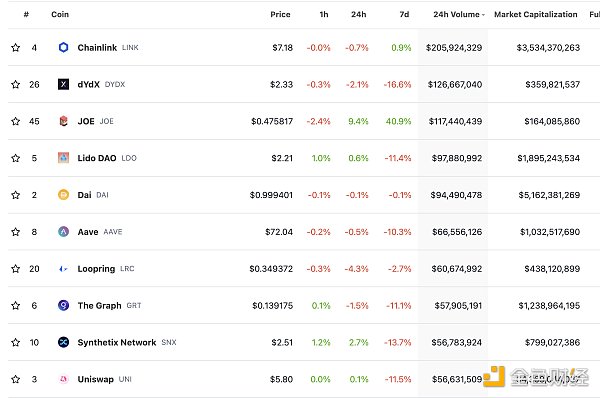
Task: Toggle favorite star for Uniswap
Action: 16,379
